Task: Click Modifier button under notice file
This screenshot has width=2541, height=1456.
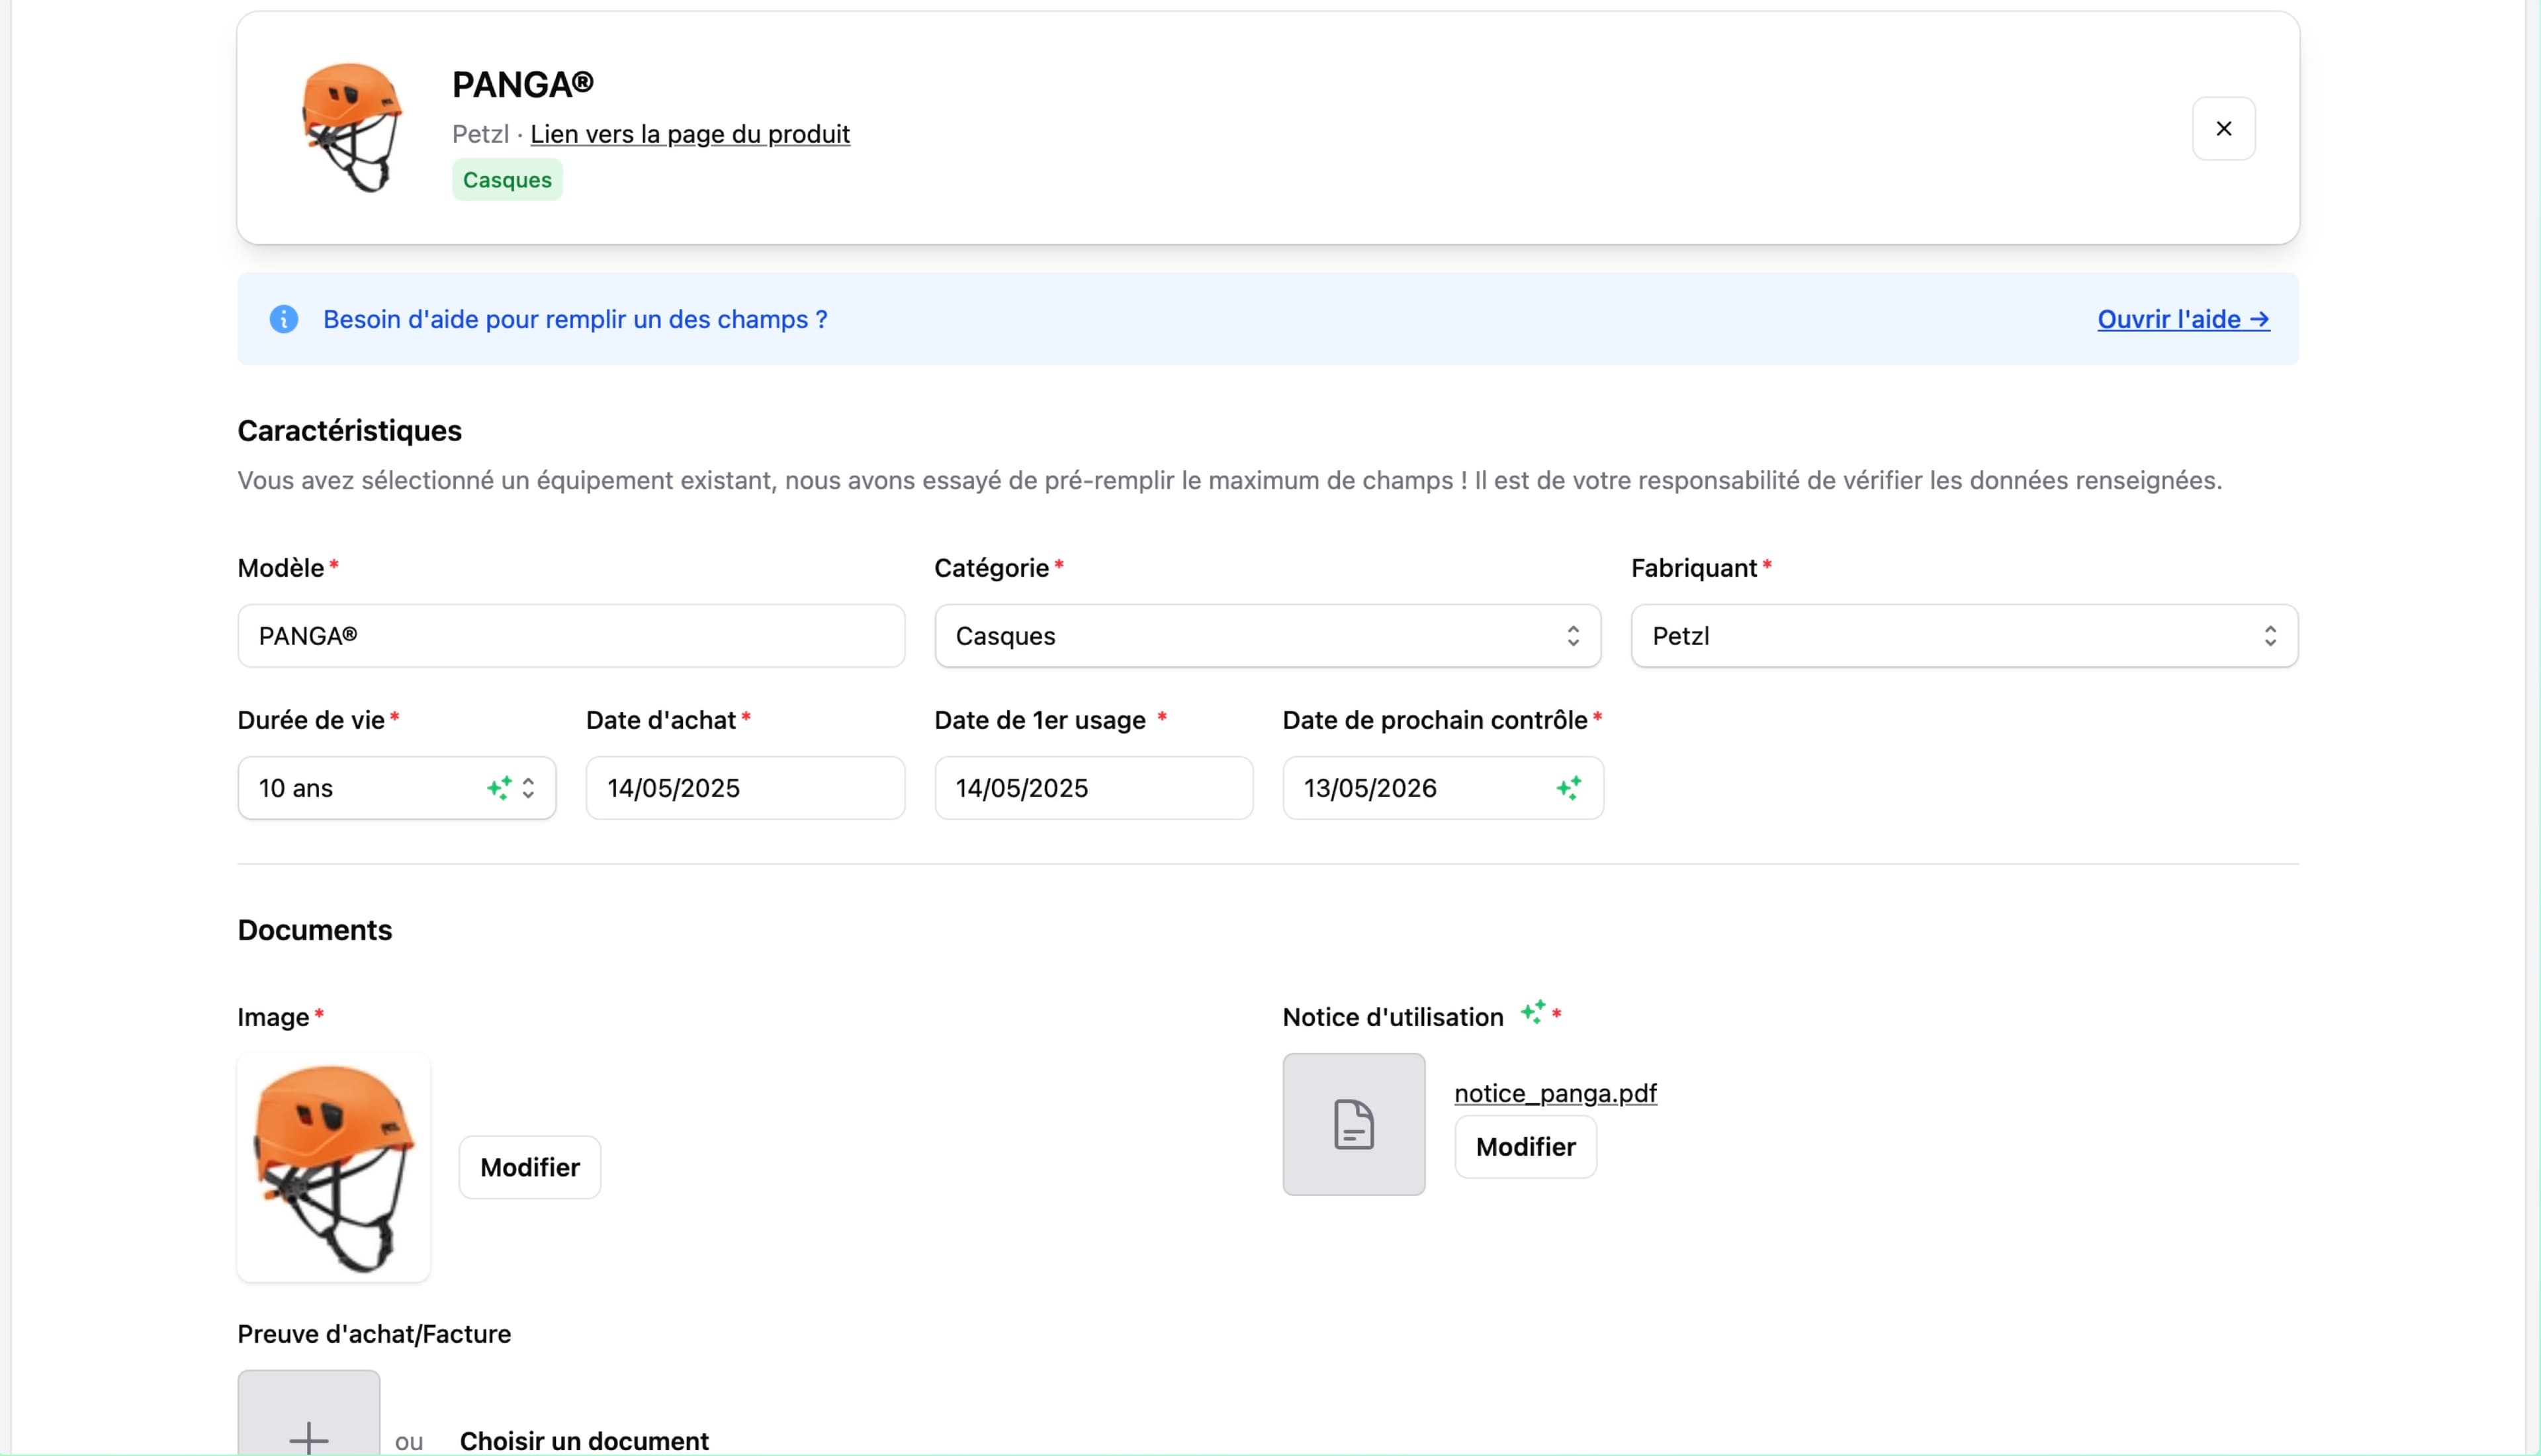Action: tap(1524, 1147)
